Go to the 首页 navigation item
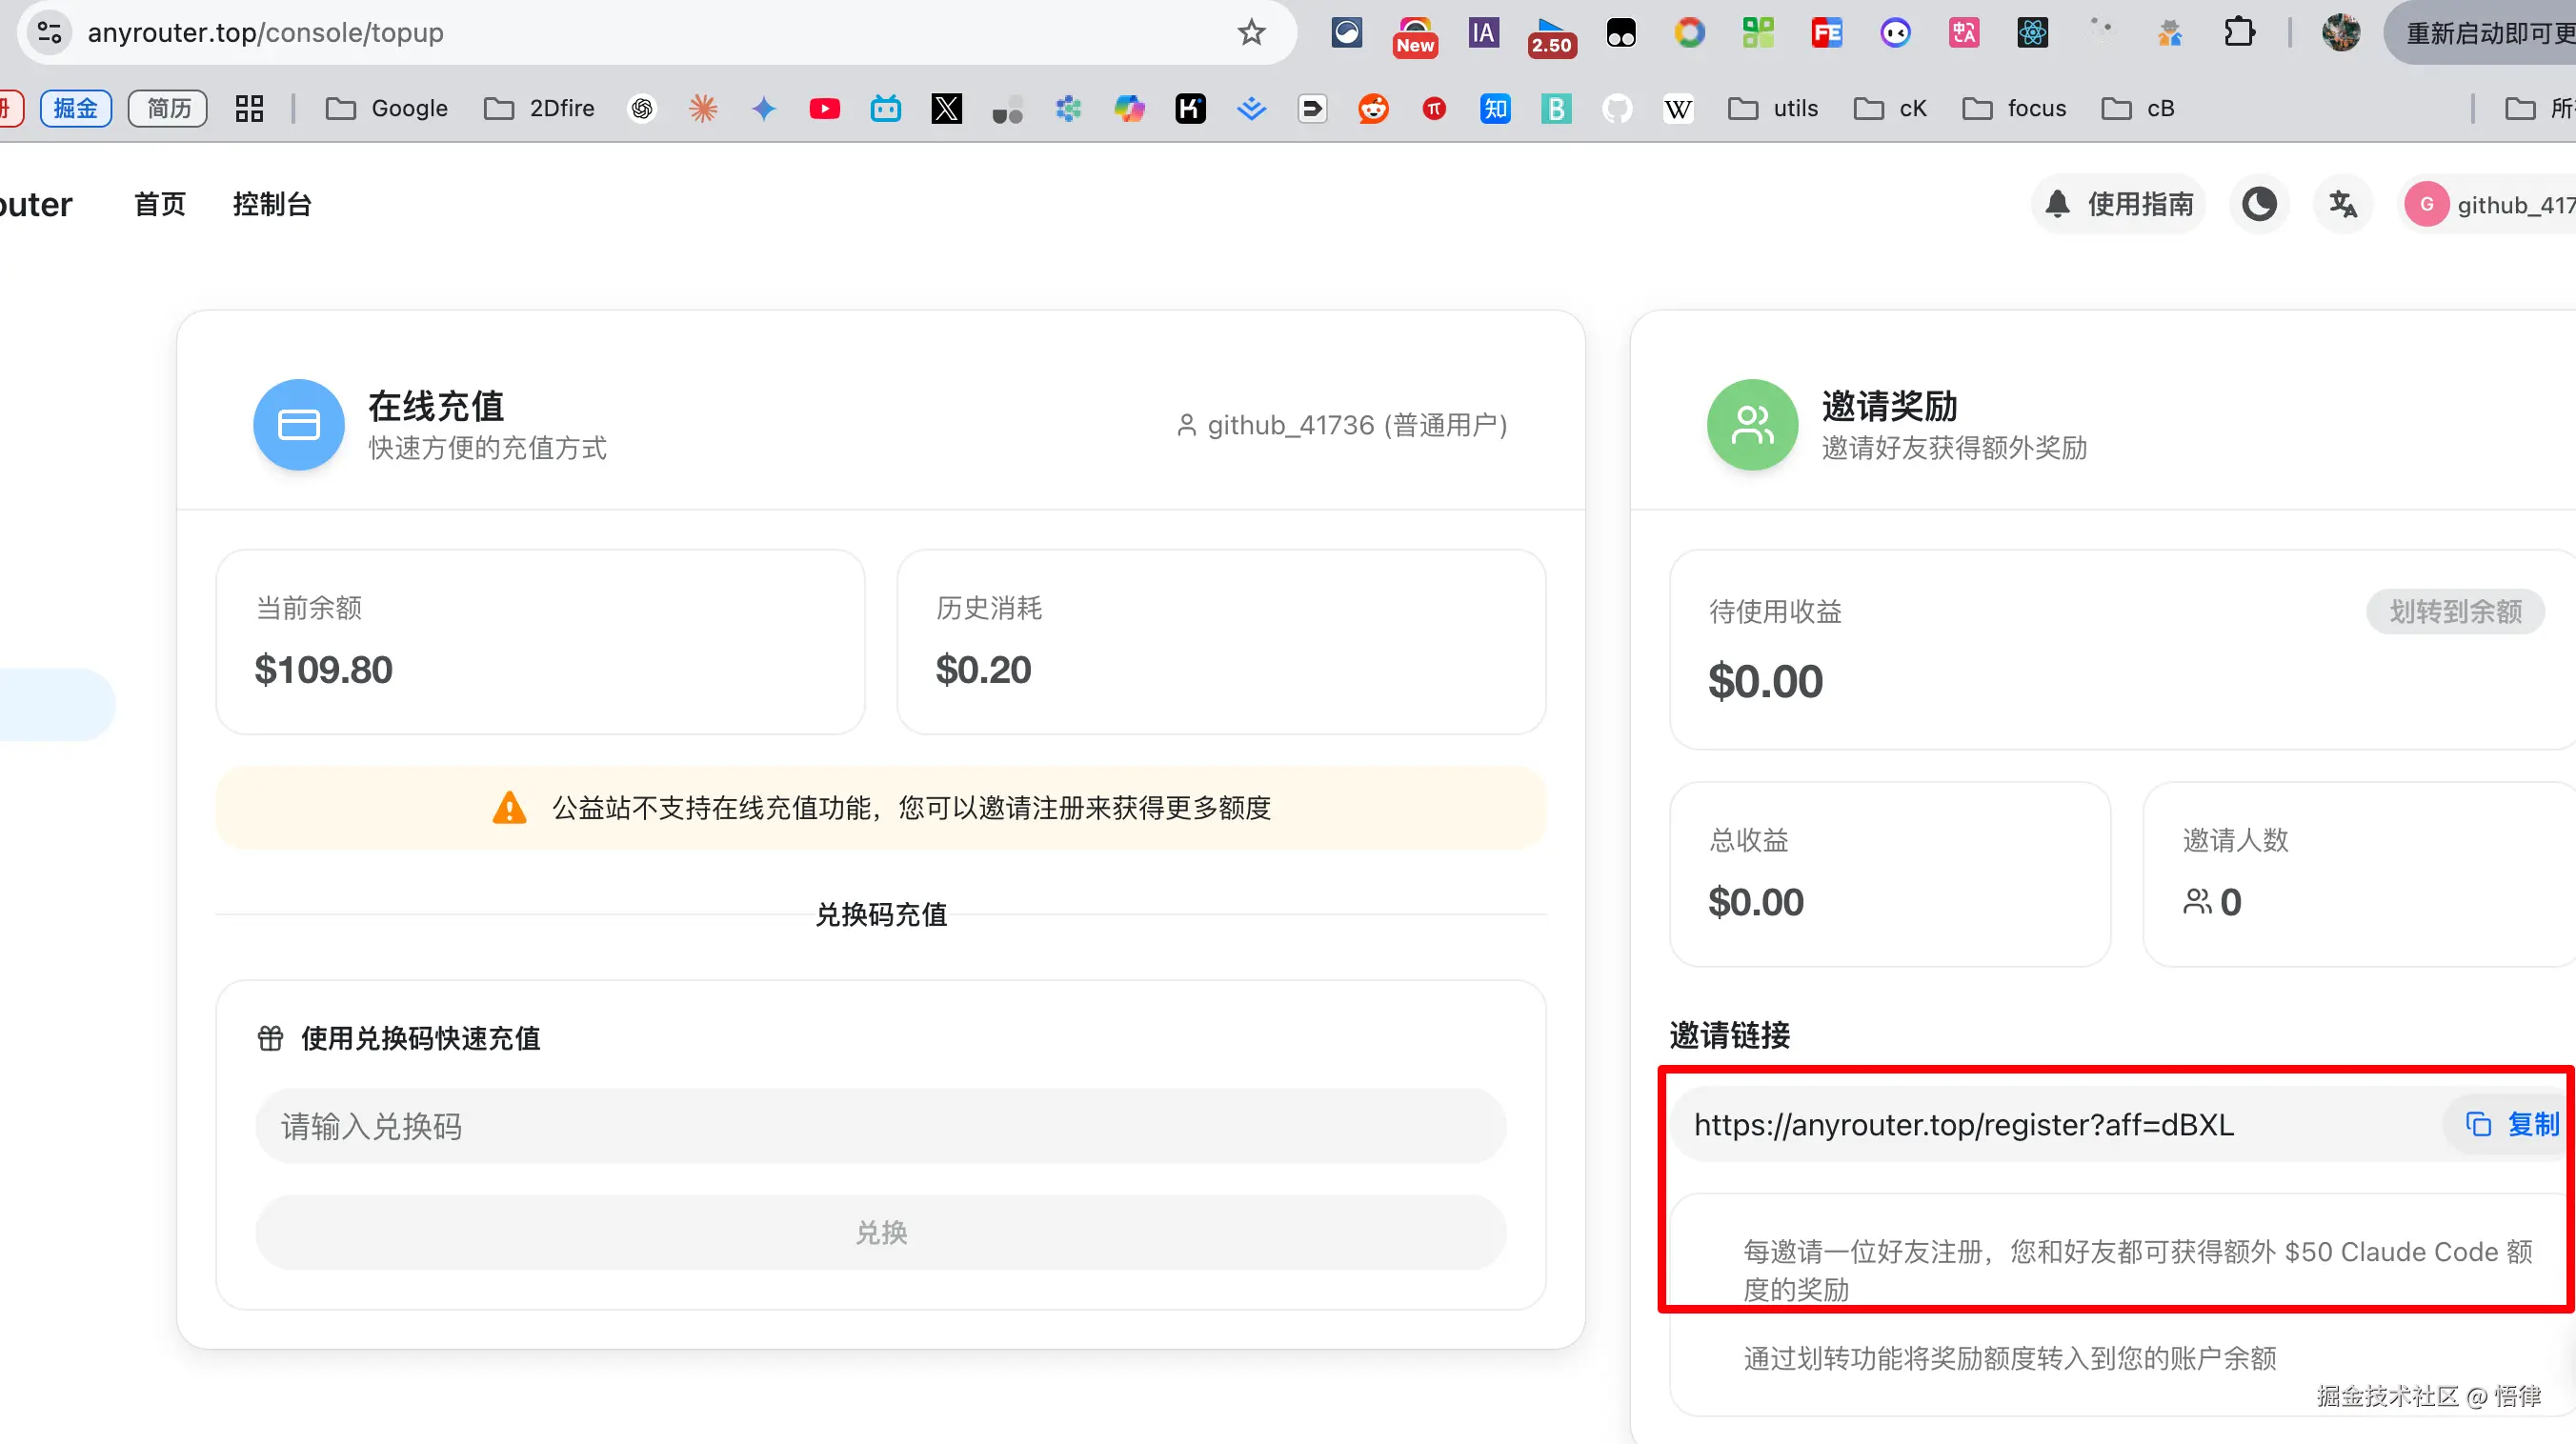Image resolution: width=2576 pixels, height=1444 pixels. click(x=160, y=205)
